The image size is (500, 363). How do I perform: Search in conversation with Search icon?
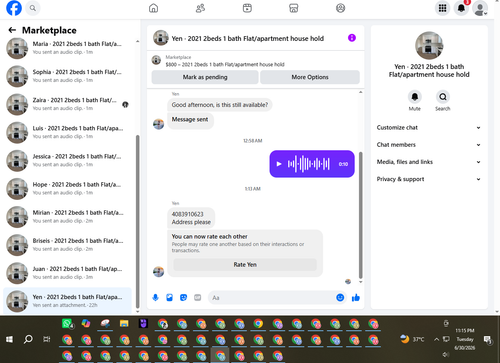tap(443, 97)
